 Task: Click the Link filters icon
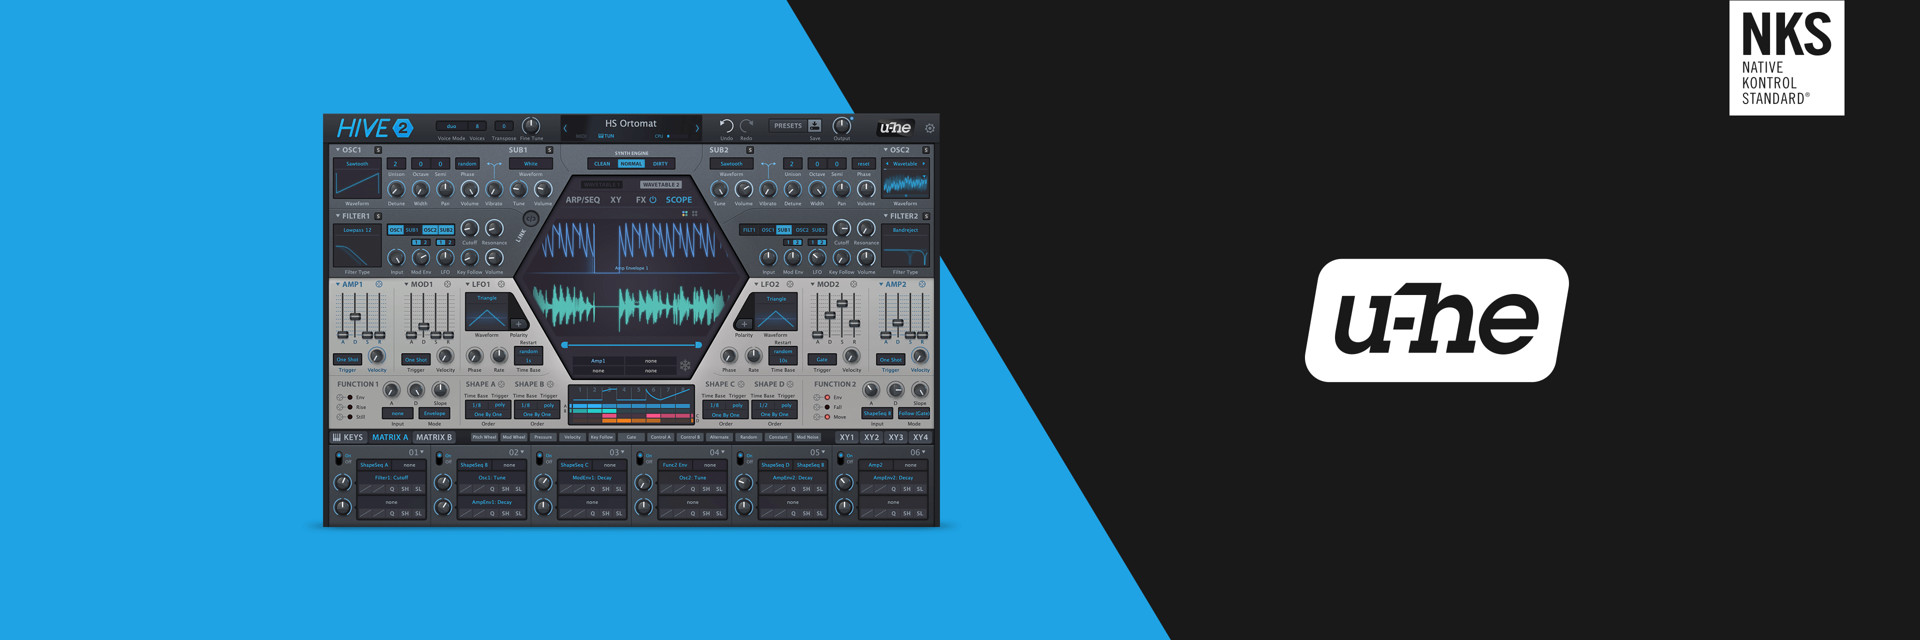pyautogui.click(x=531, y=218)
